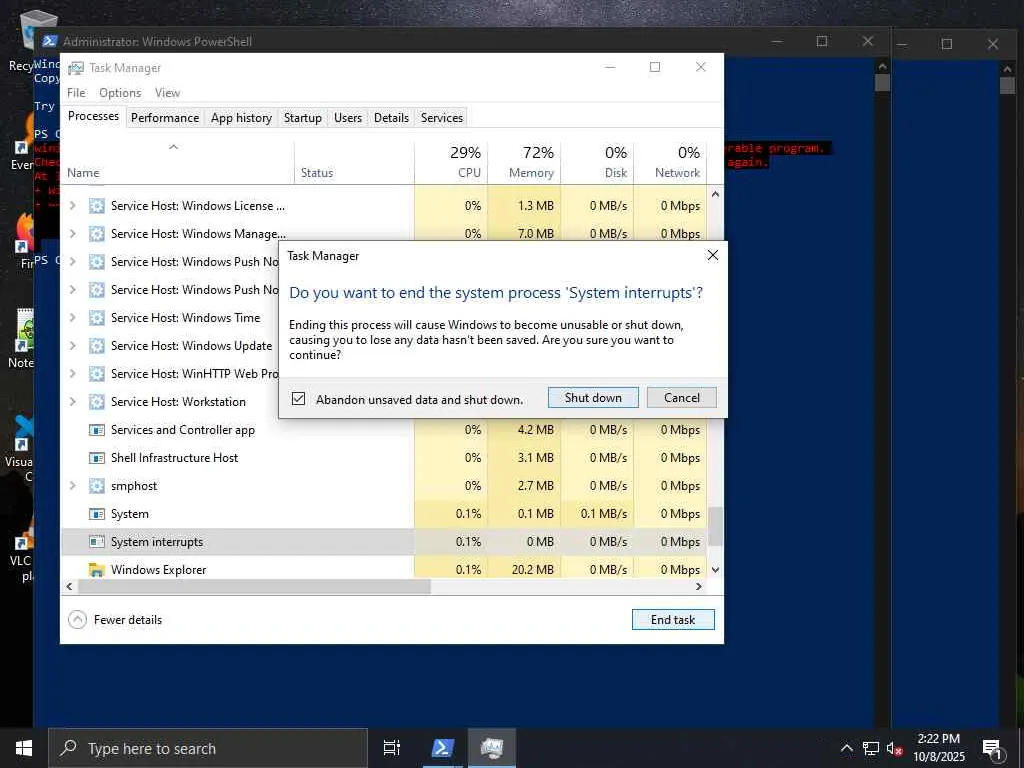1024x768 pixels.
Task: Sort processes by CPU column
Action: tap(451, 162)
